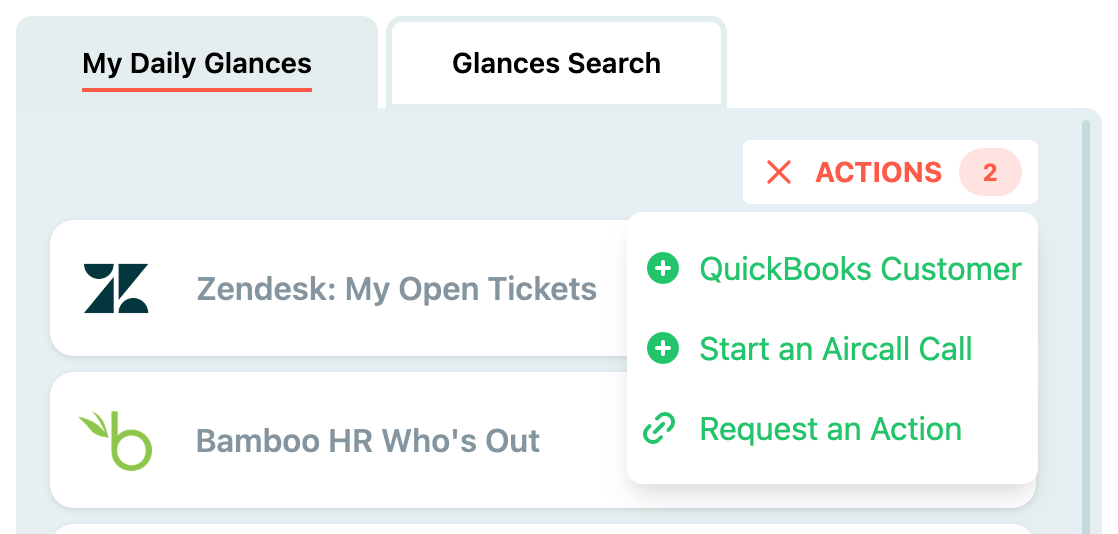
Task: Click the Bamboo HR leaf logo icon
Action: 116,440
